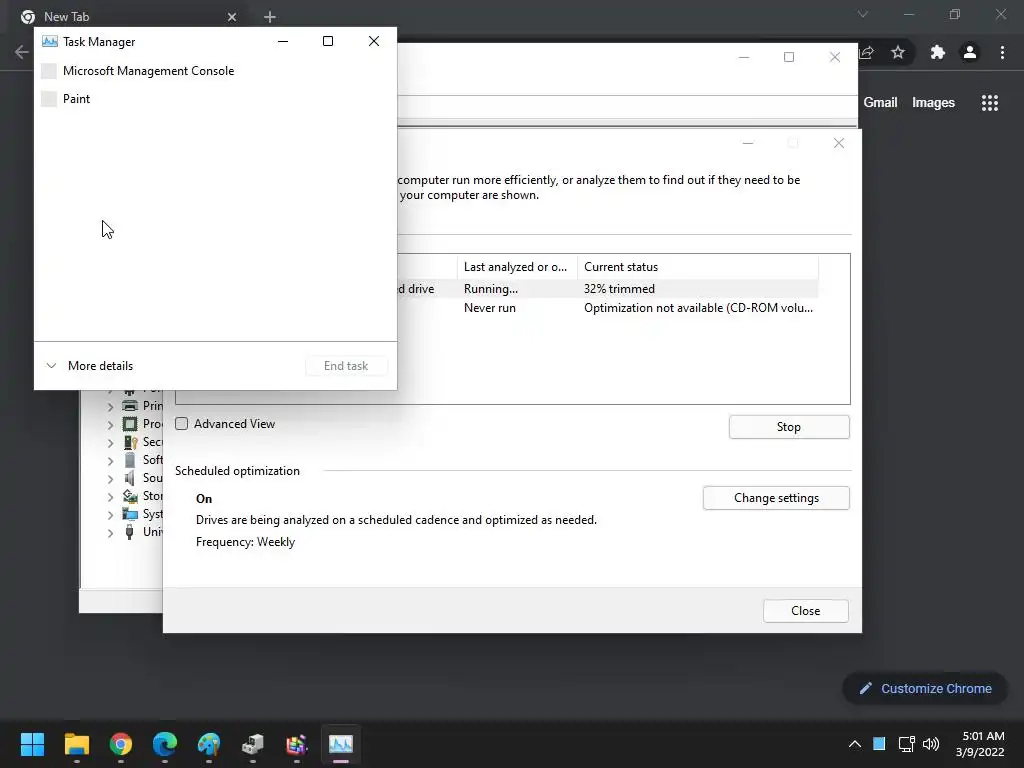Close the New Tab in Chrome
Image resolution: width=1024 pixels, height=768 pixels.
[x=232, y=17]
